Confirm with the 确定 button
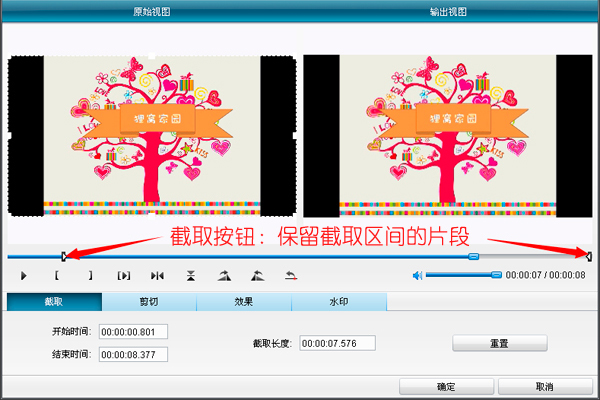 (x=446, y=387)
